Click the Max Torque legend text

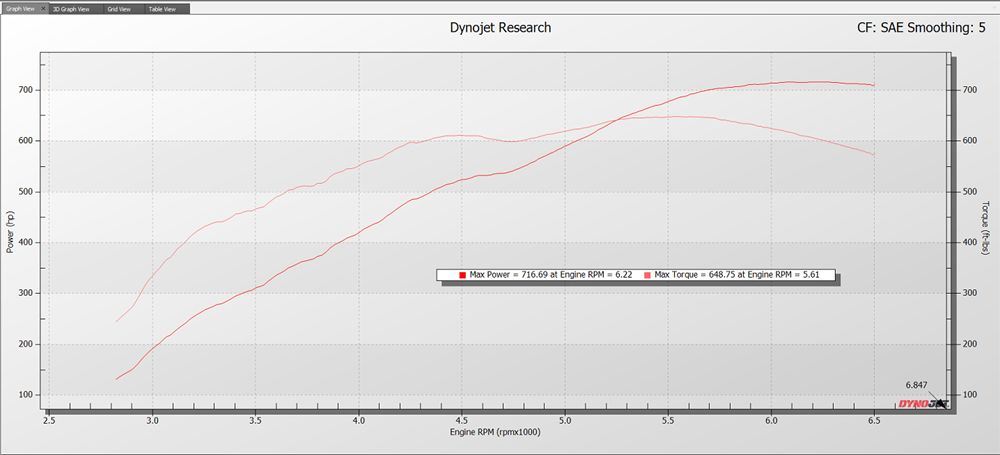[x=740, y=275]
